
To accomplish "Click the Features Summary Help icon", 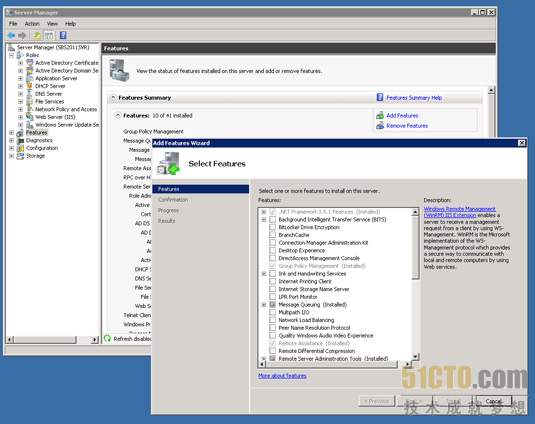I will click(380, 98).
